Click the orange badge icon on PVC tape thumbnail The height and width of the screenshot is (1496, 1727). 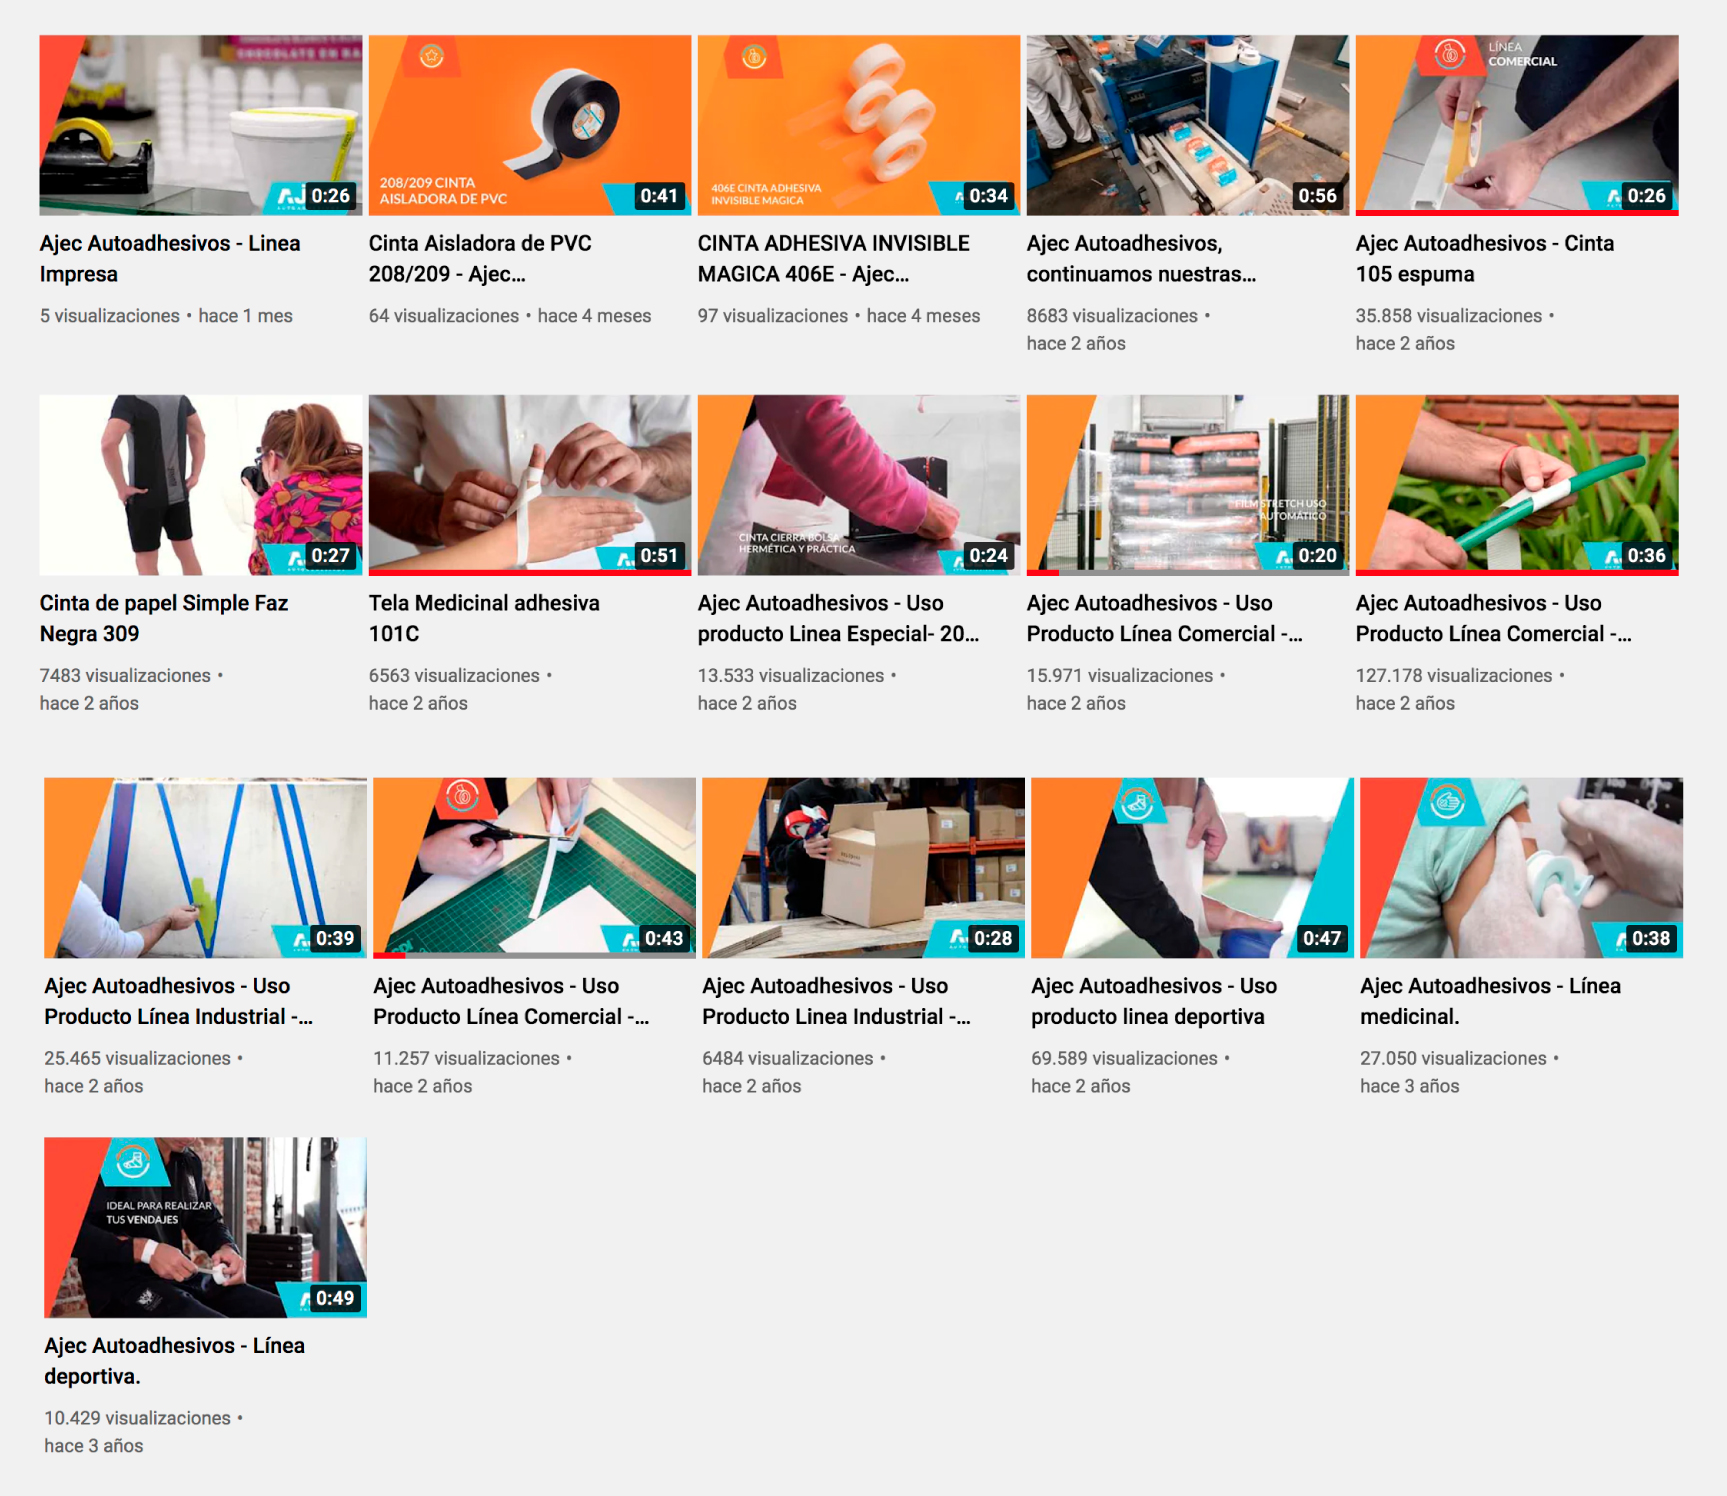431,56
